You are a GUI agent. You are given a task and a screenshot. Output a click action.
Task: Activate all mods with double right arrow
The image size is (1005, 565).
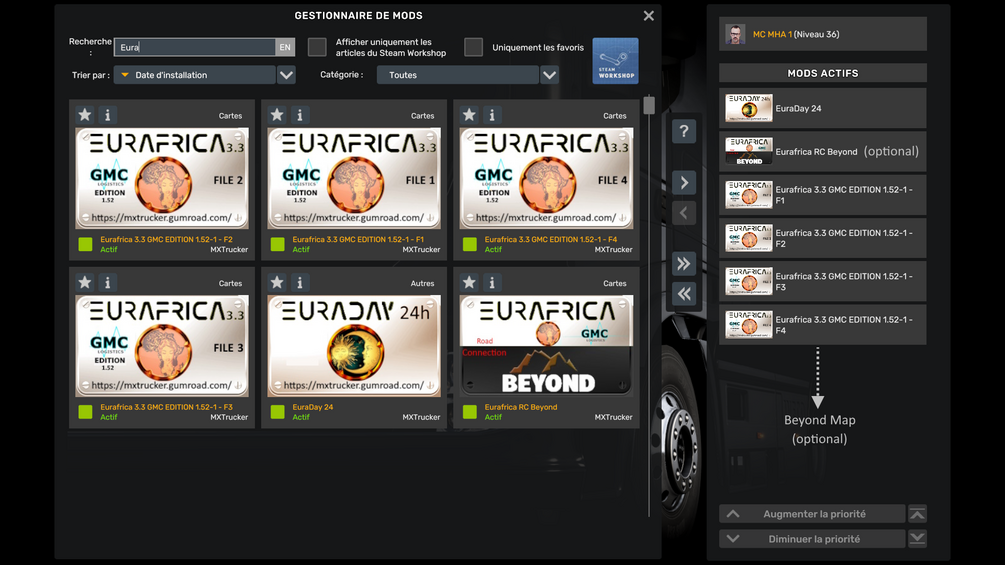(x=684, y=263)
